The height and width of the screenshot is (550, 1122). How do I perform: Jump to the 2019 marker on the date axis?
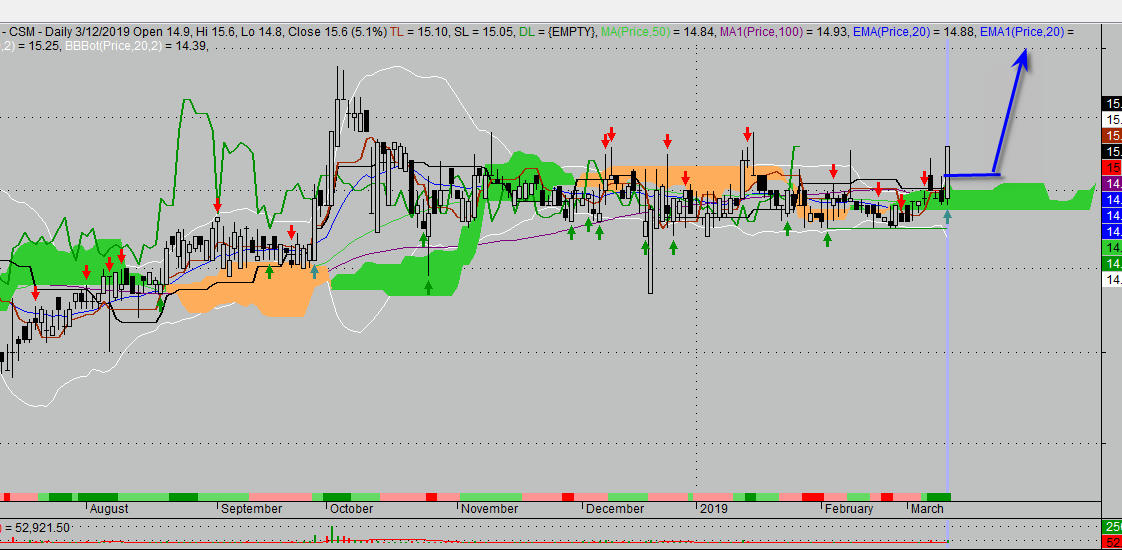pyautogui.click(x=713, y=508)
